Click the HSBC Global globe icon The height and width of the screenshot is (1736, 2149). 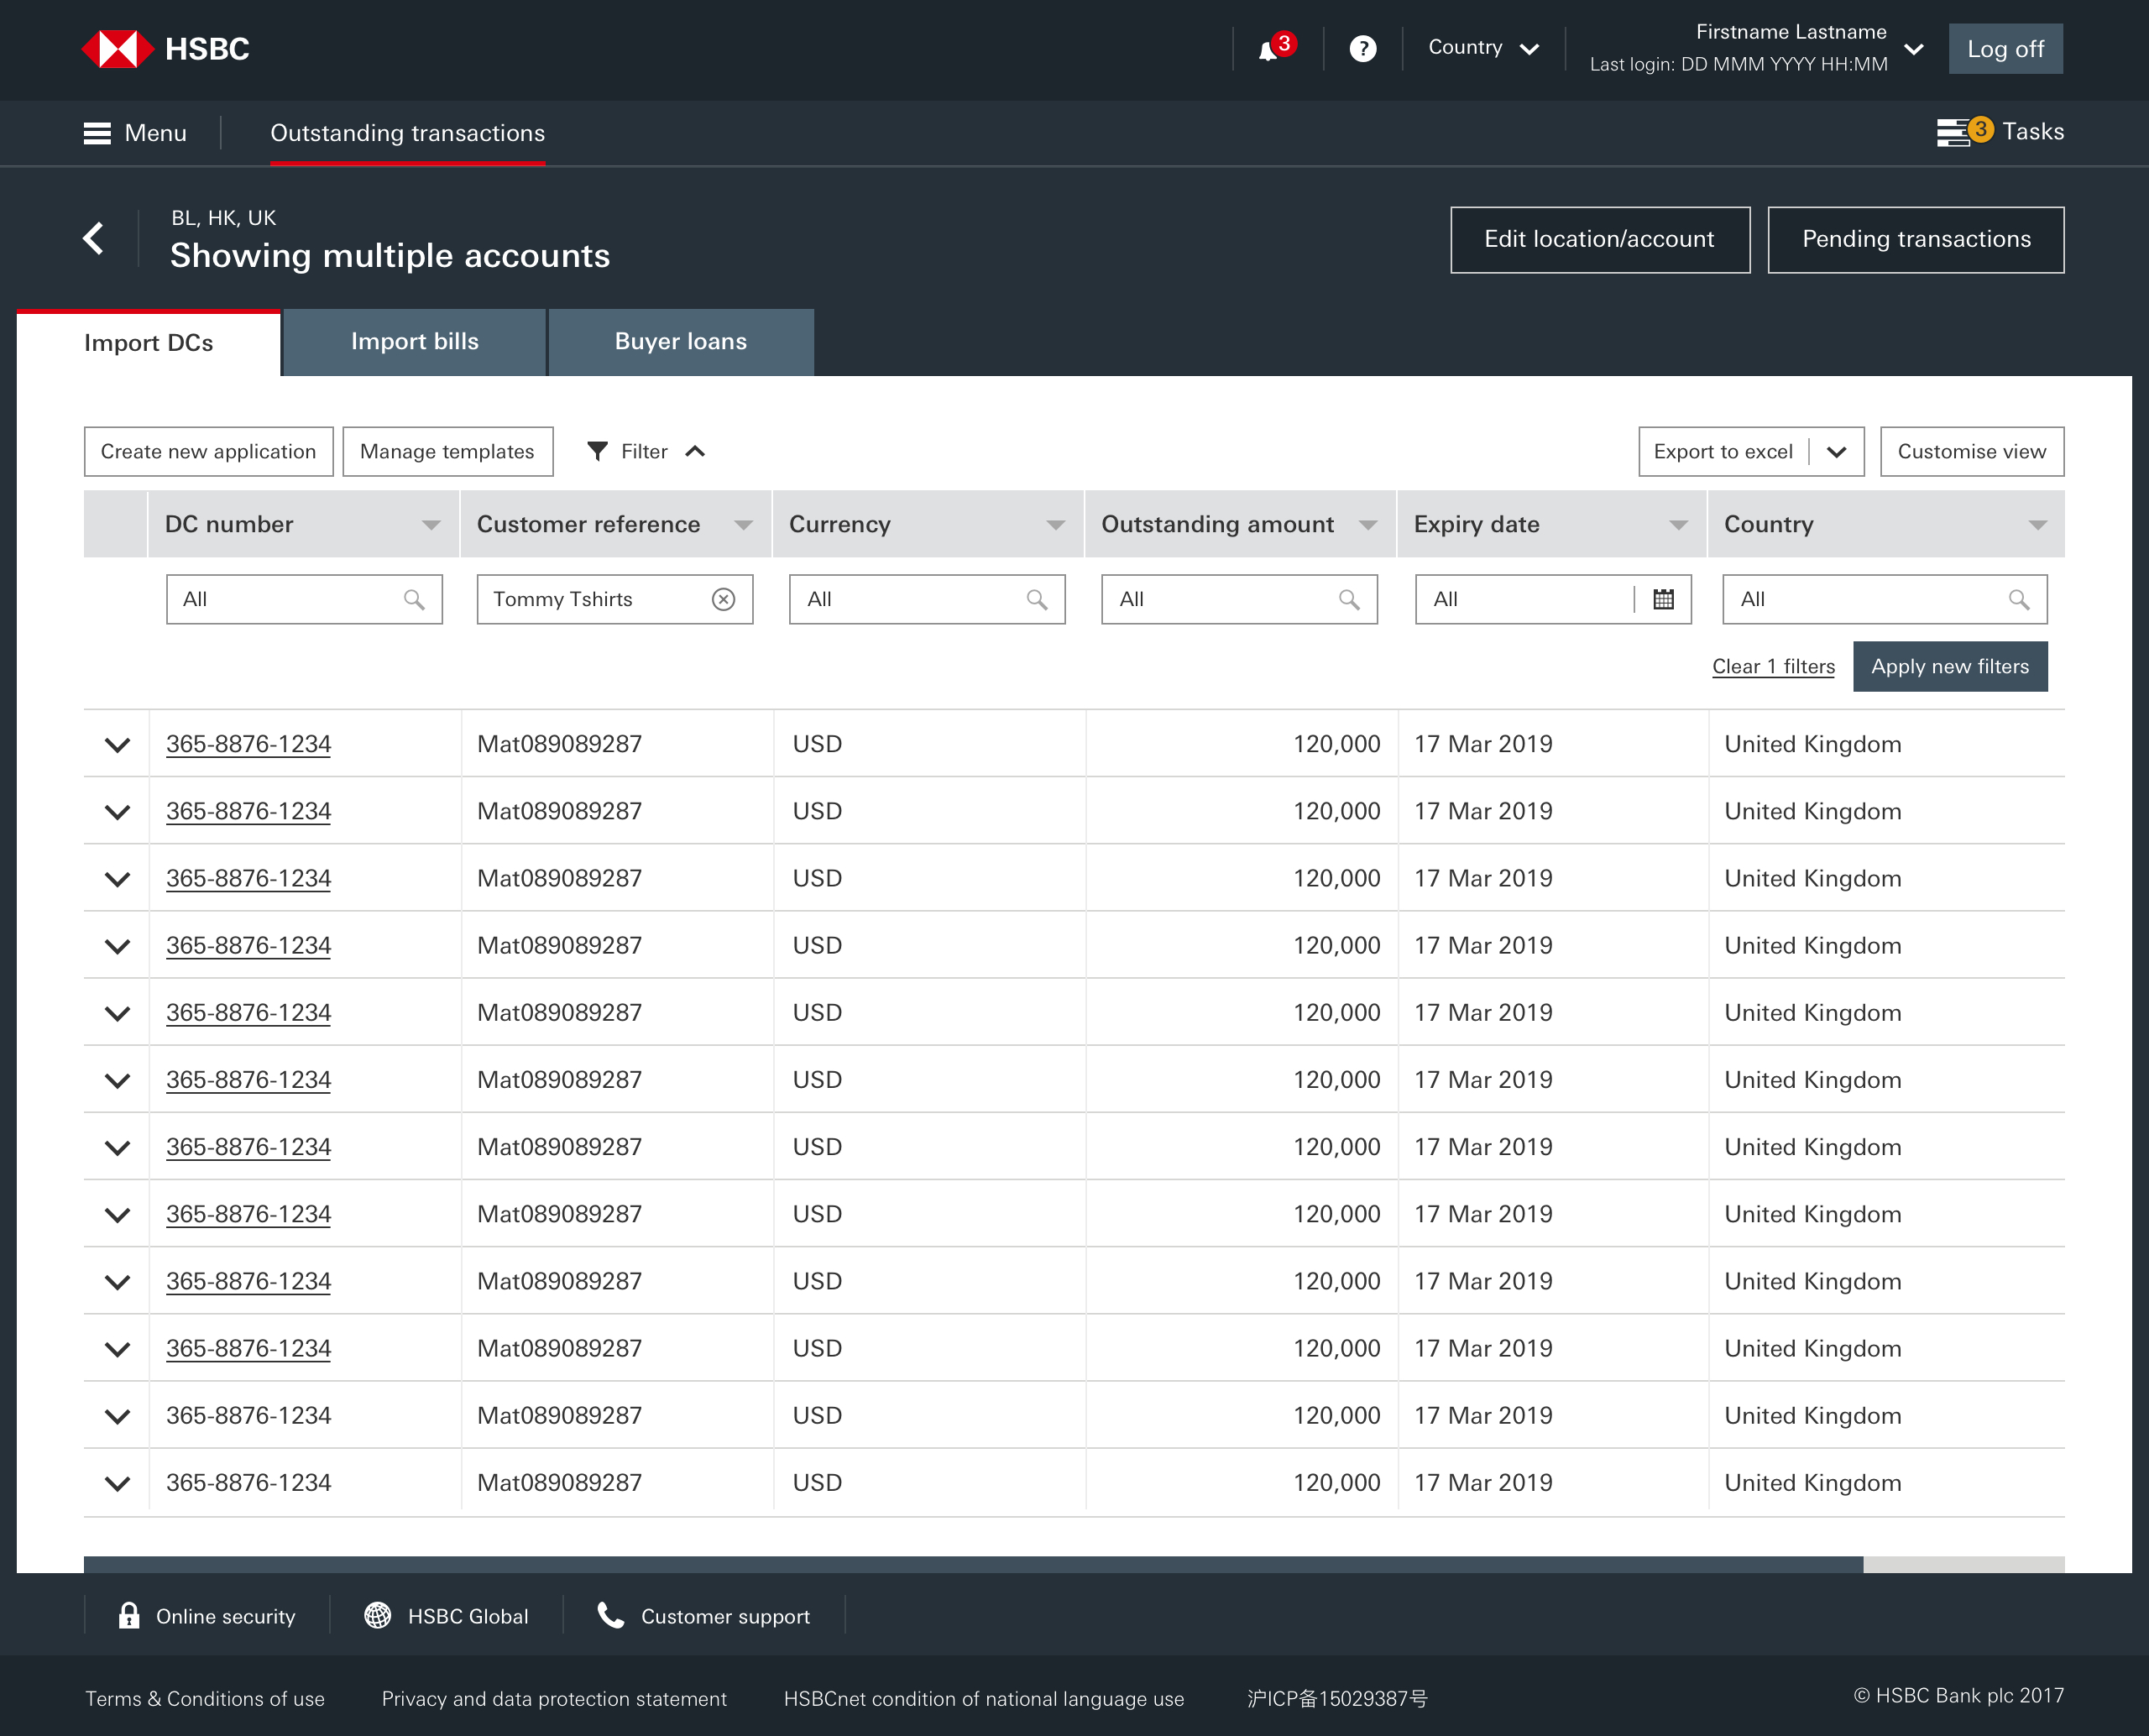(378, 1616)
